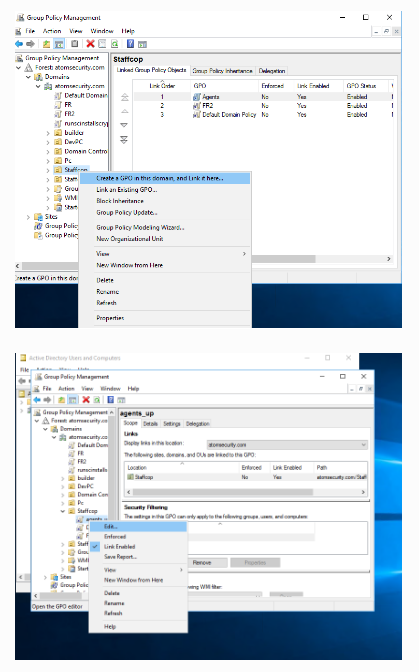Click Enforced column header in upper list
419x672 pixels.
pyautogui.click(x=272, y=86)
